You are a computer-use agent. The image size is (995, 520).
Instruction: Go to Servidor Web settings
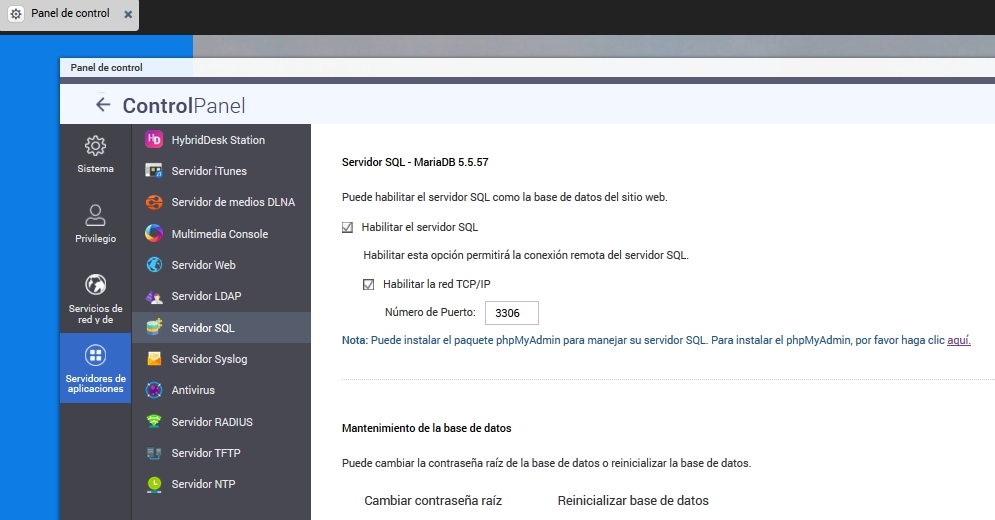point(204,265)
